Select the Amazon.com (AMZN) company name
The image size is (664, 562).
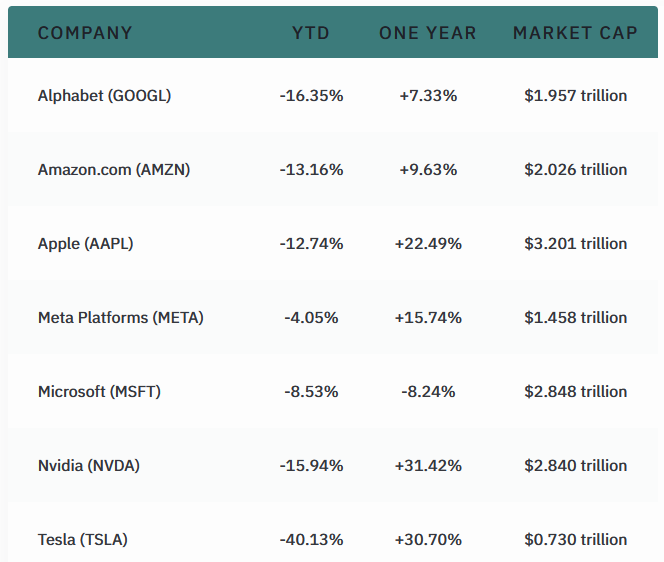point(114,170)
